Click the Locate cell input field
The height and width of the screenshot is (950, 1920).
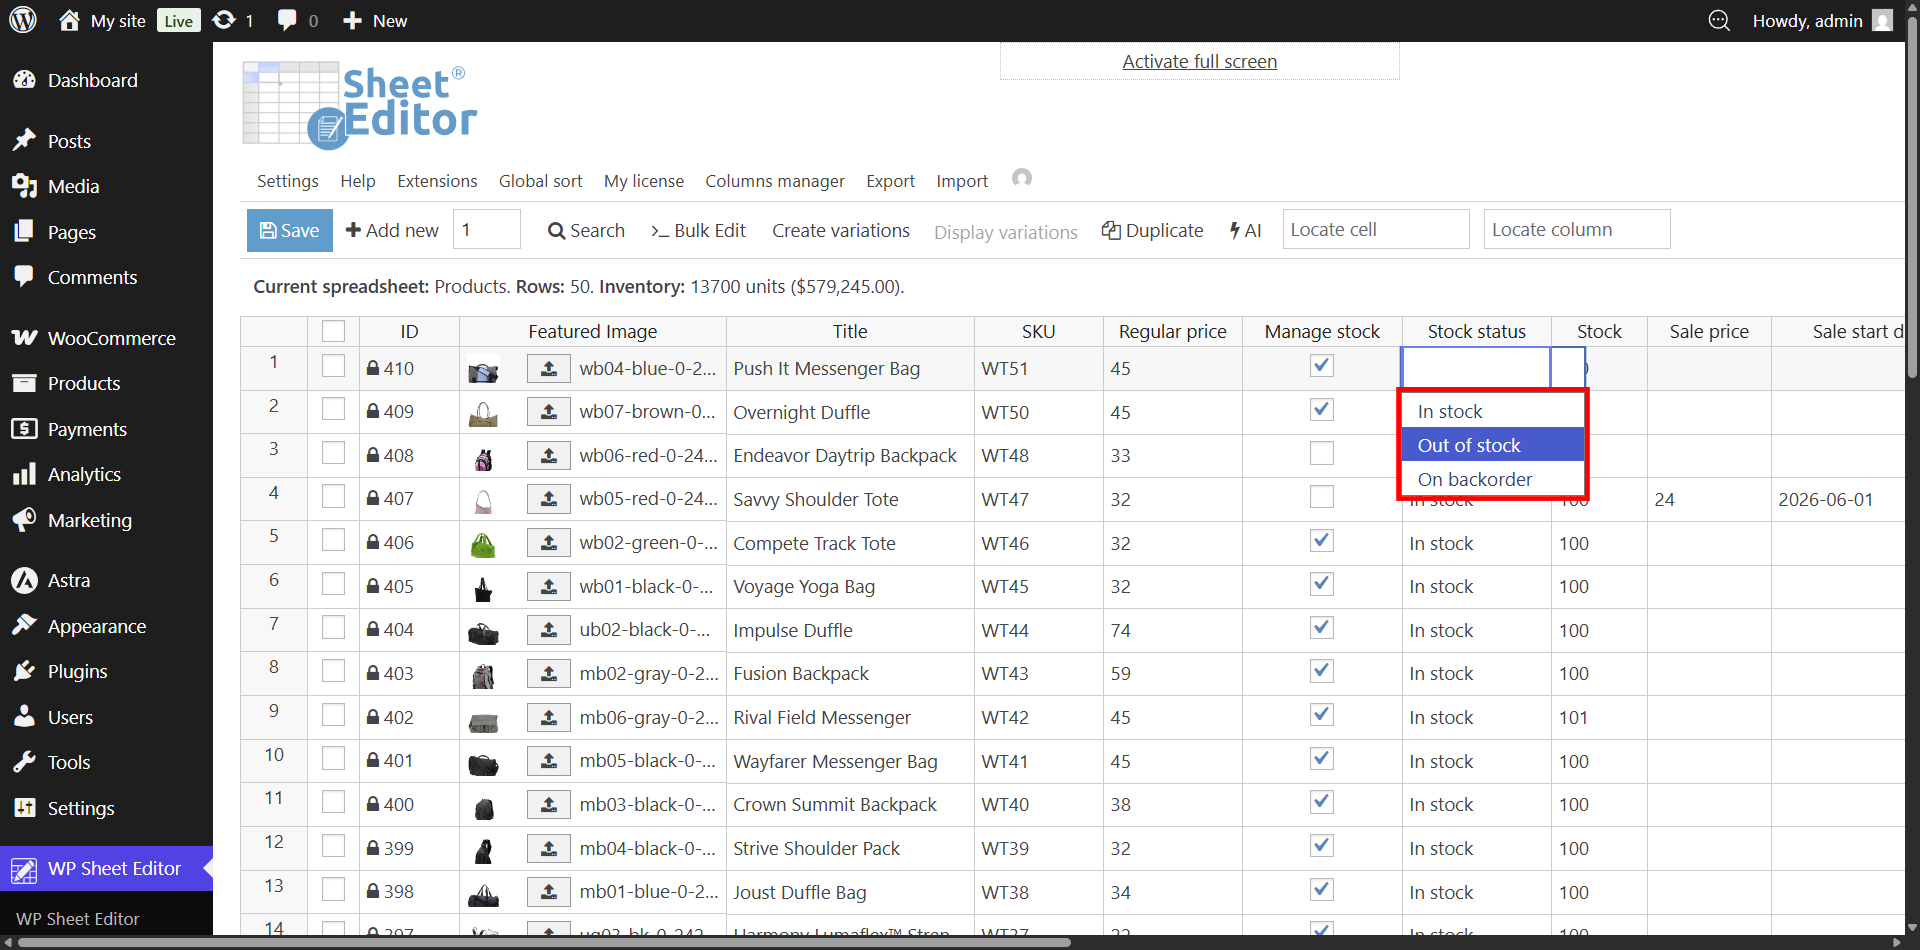1375,229
